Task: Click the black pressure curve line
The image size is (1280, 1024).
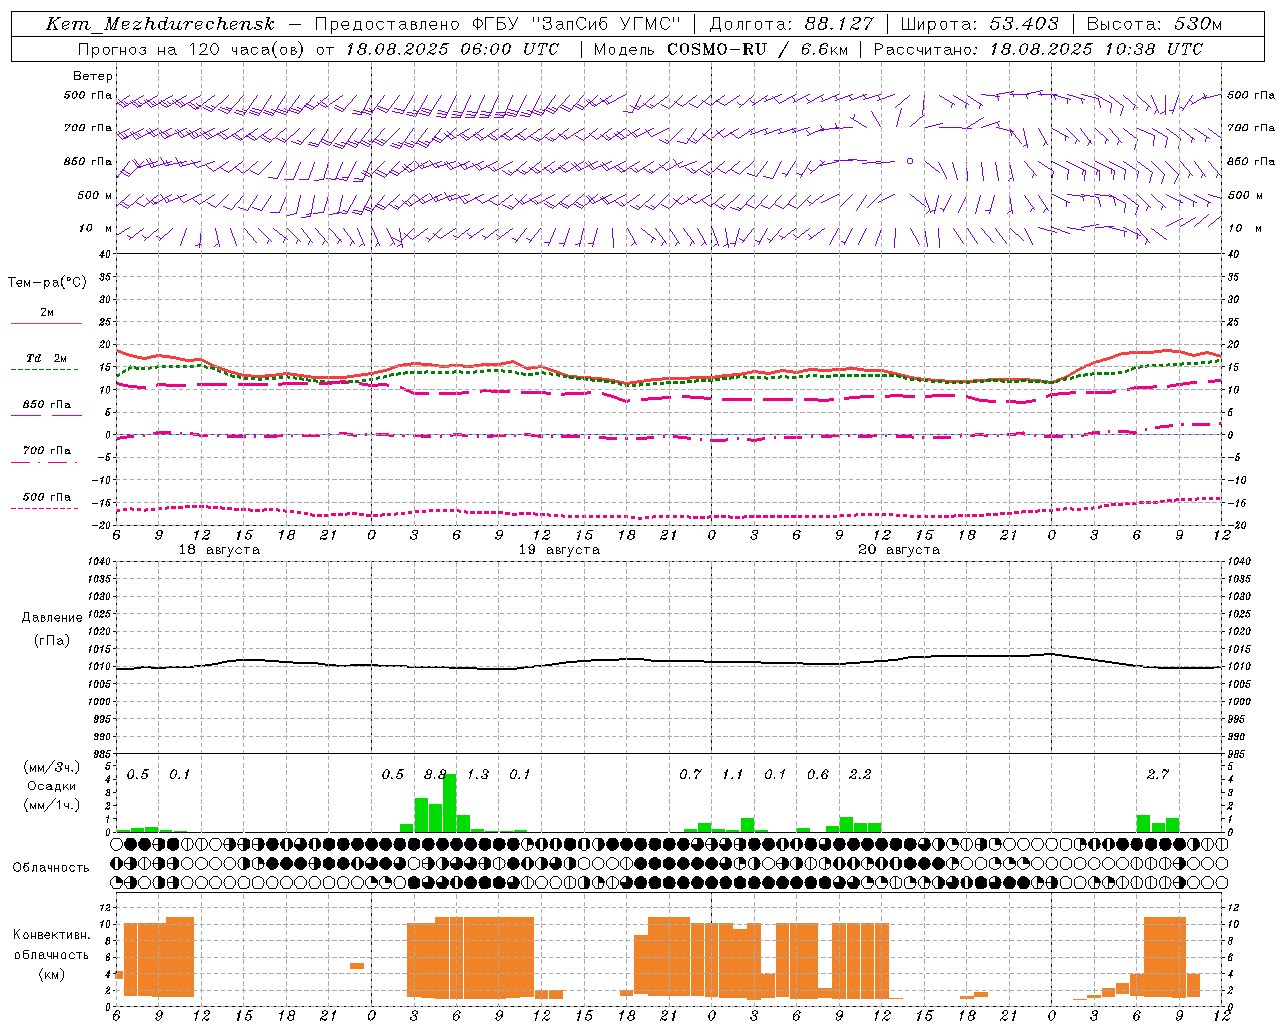Action: tap(669, 661)
